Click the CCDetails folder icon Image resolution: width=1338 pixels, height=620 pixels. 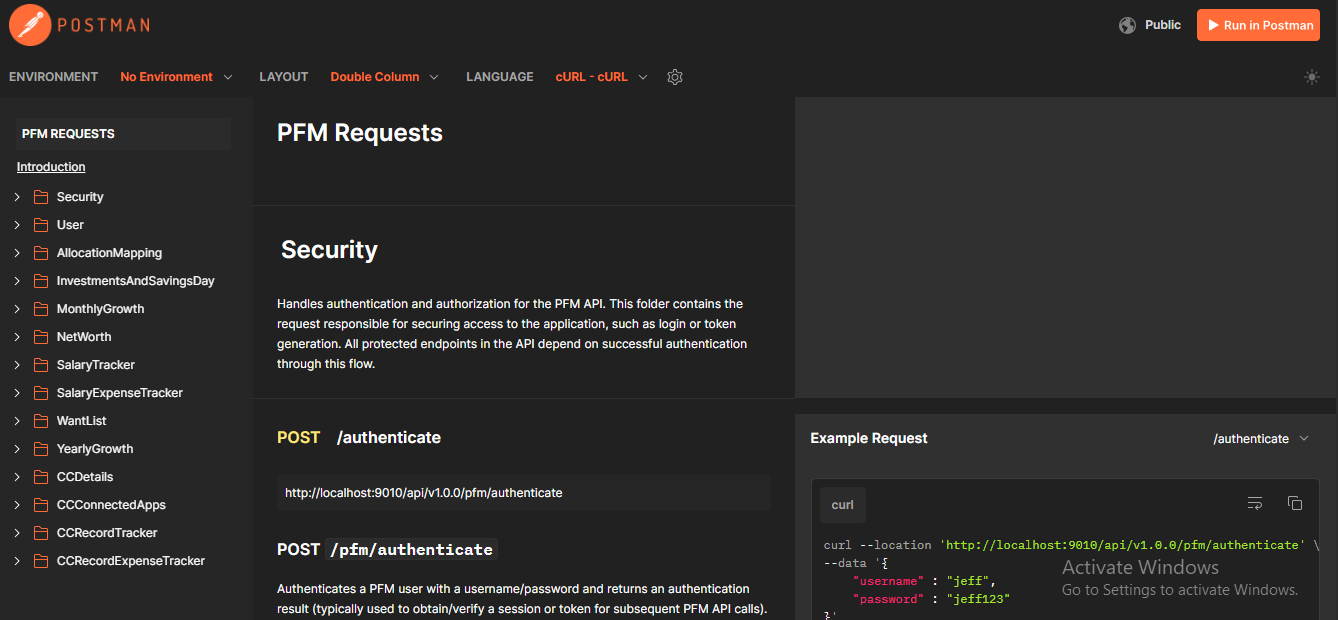[x=41, y=477]
